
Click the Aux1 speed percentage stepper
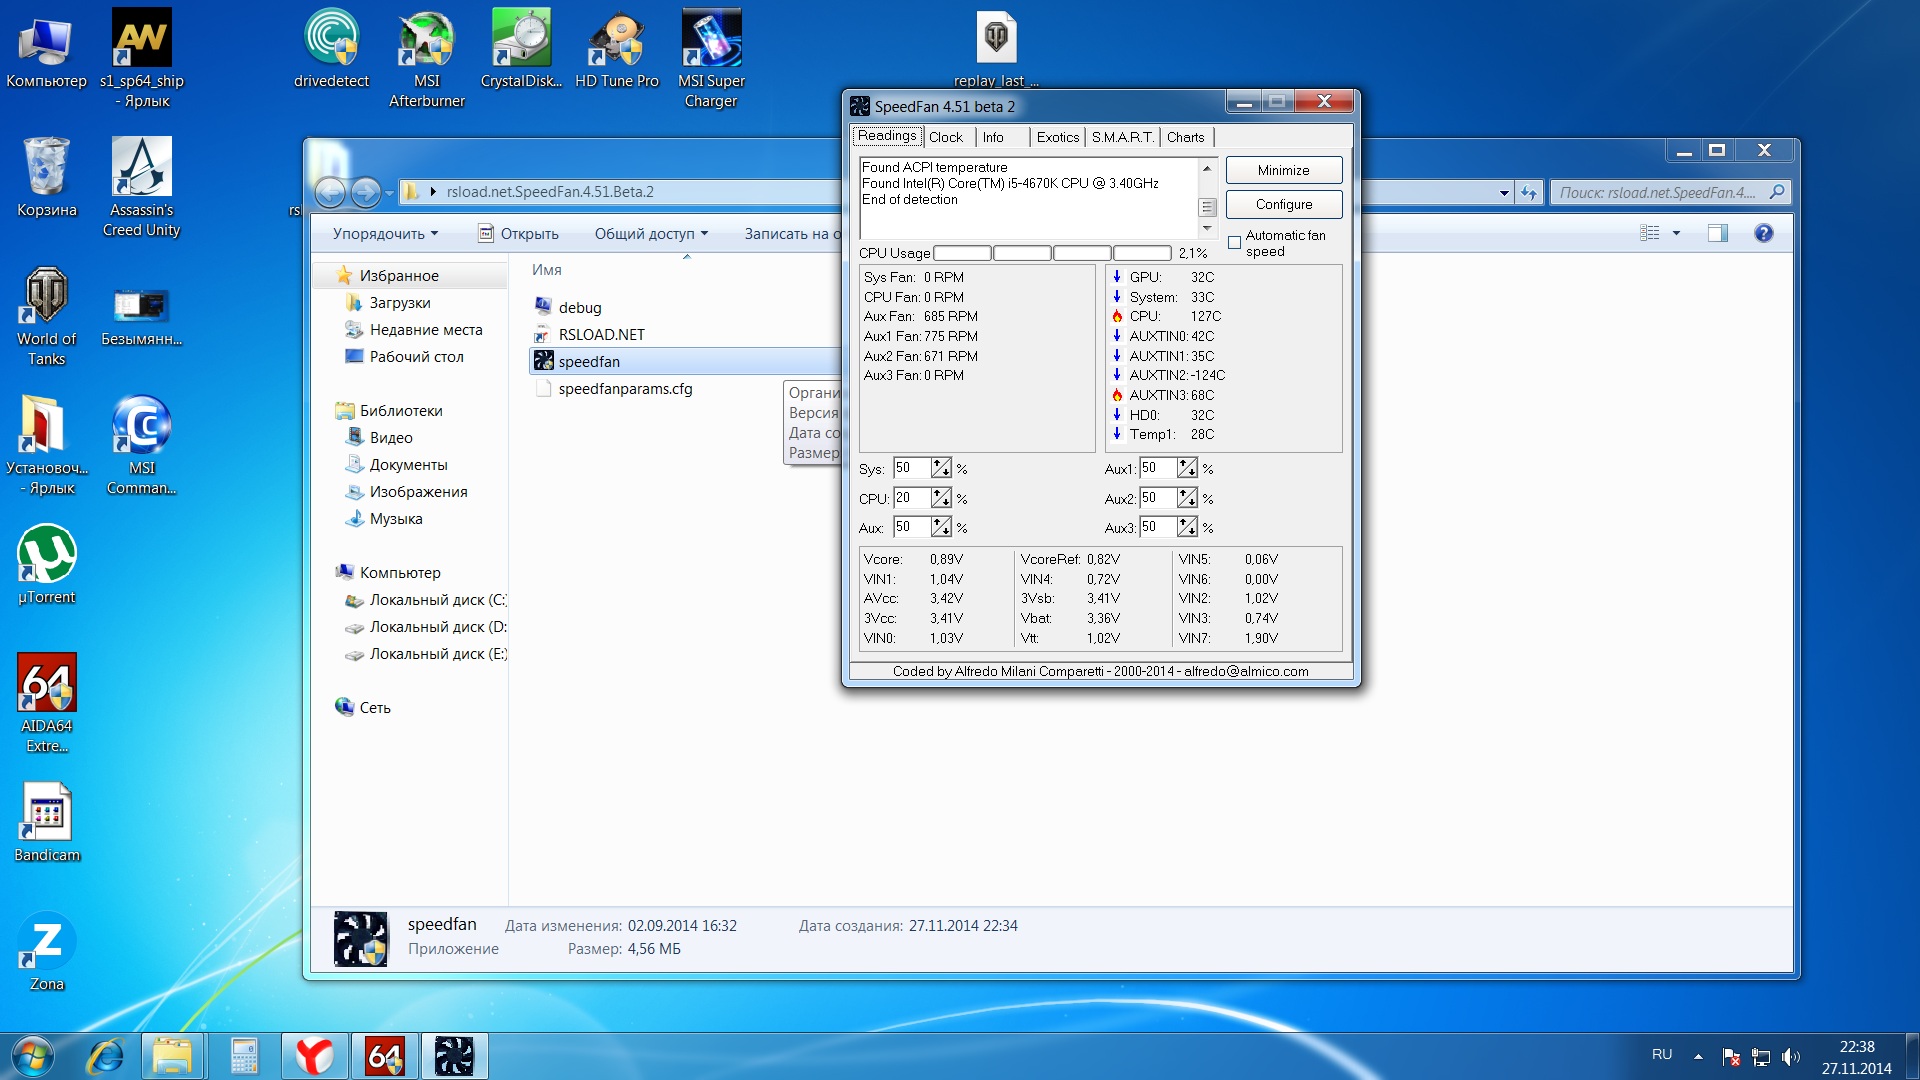(x=1187, y=468)
